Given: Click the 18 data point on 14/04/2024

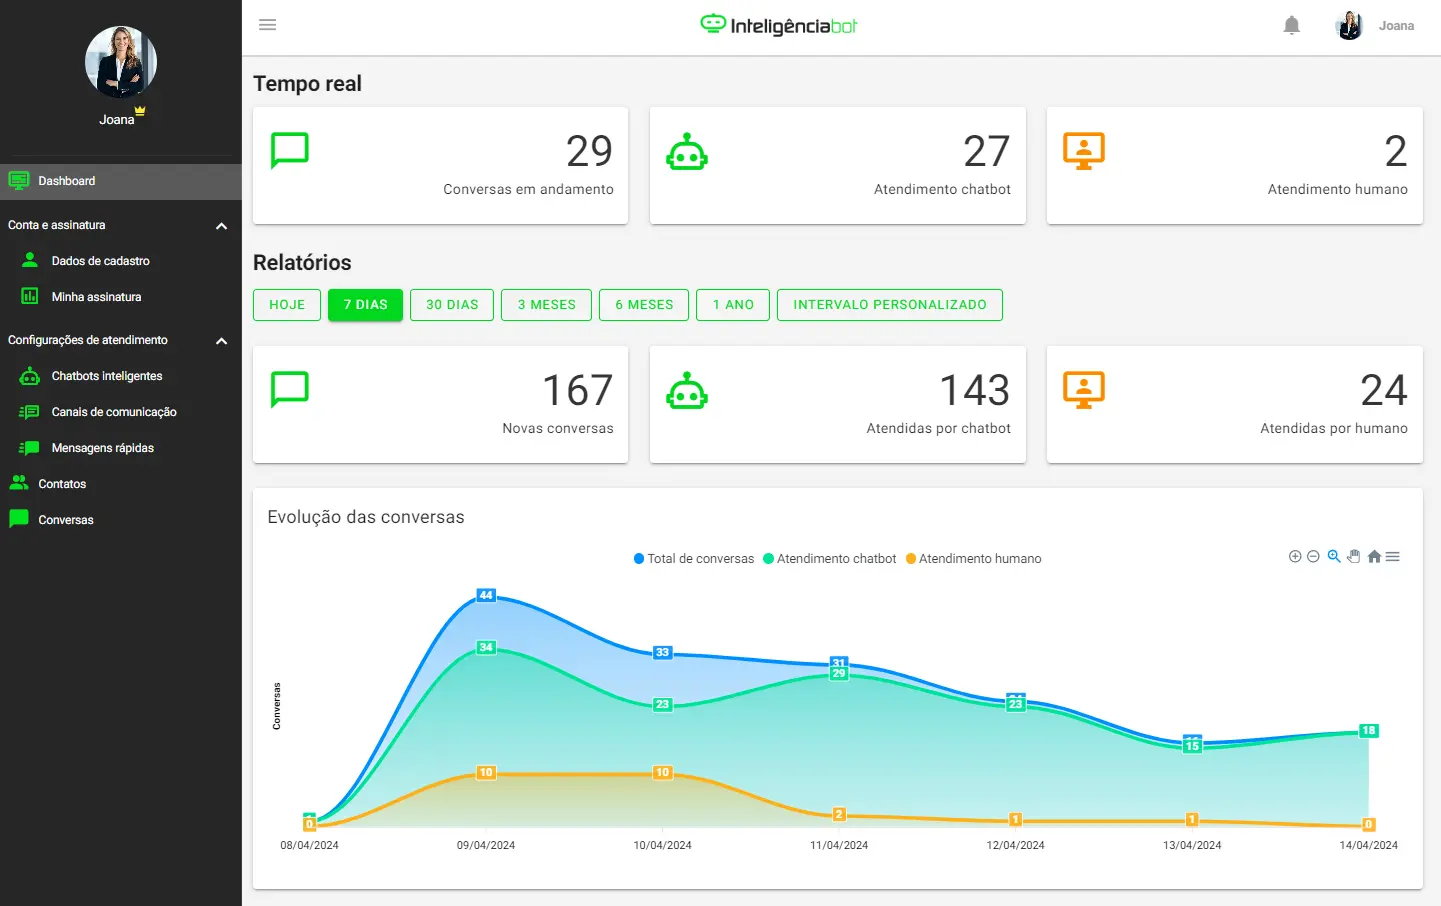Looking at the screenshot, I should (x=1368, y=730).
